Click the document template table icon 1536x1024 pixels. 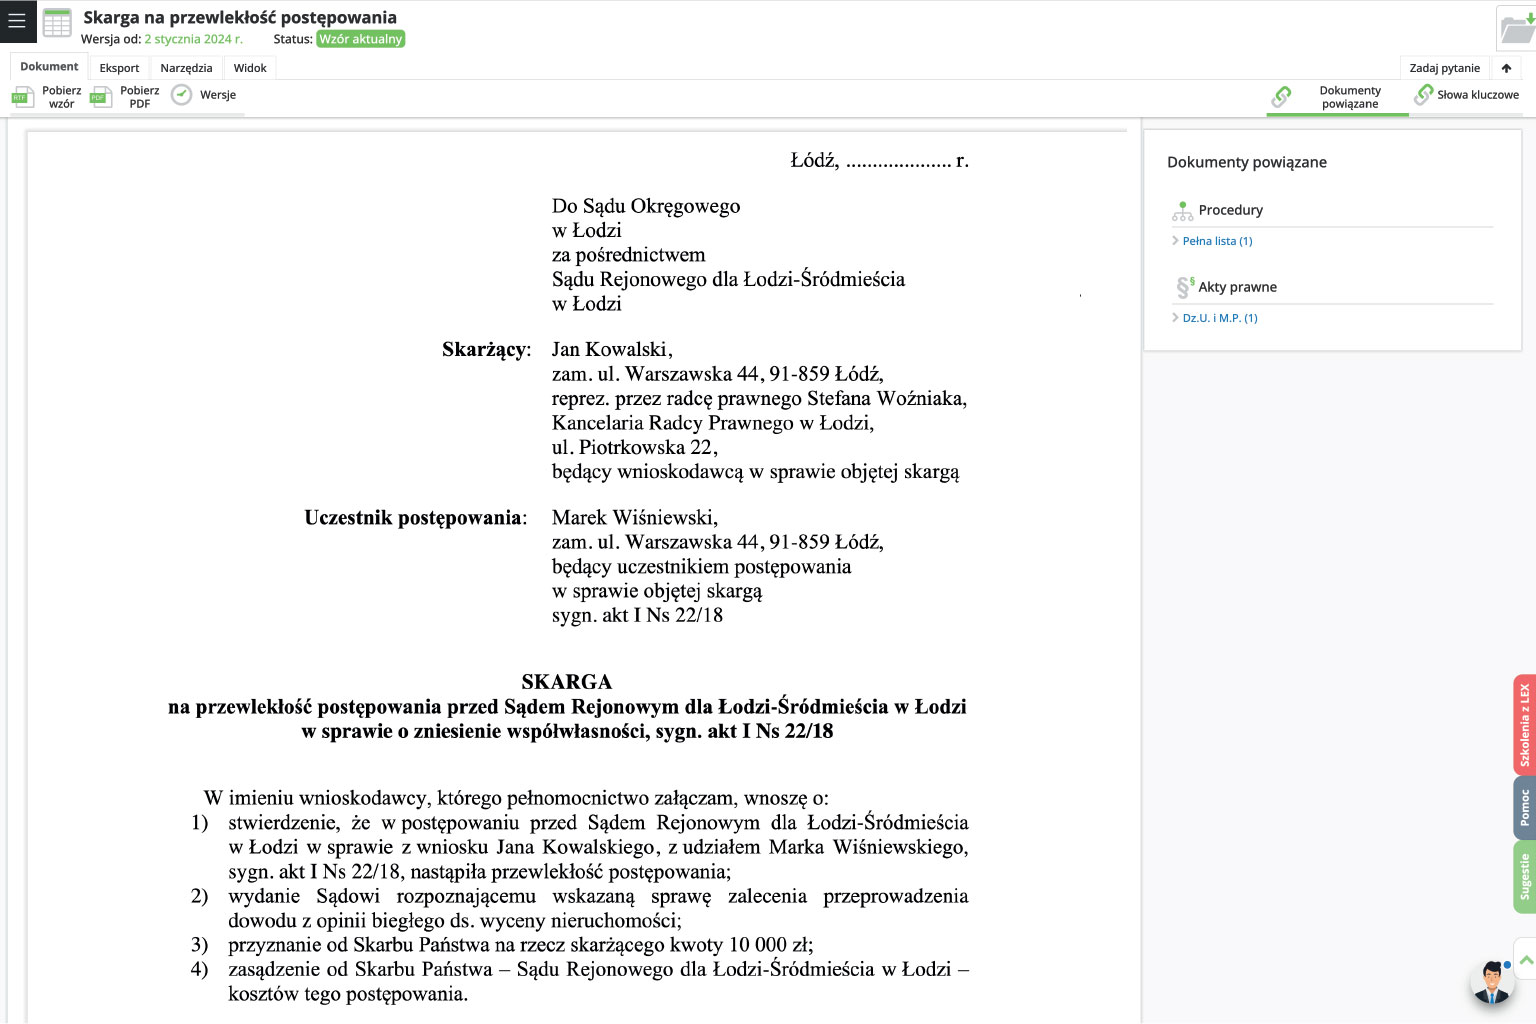(57, 23)
